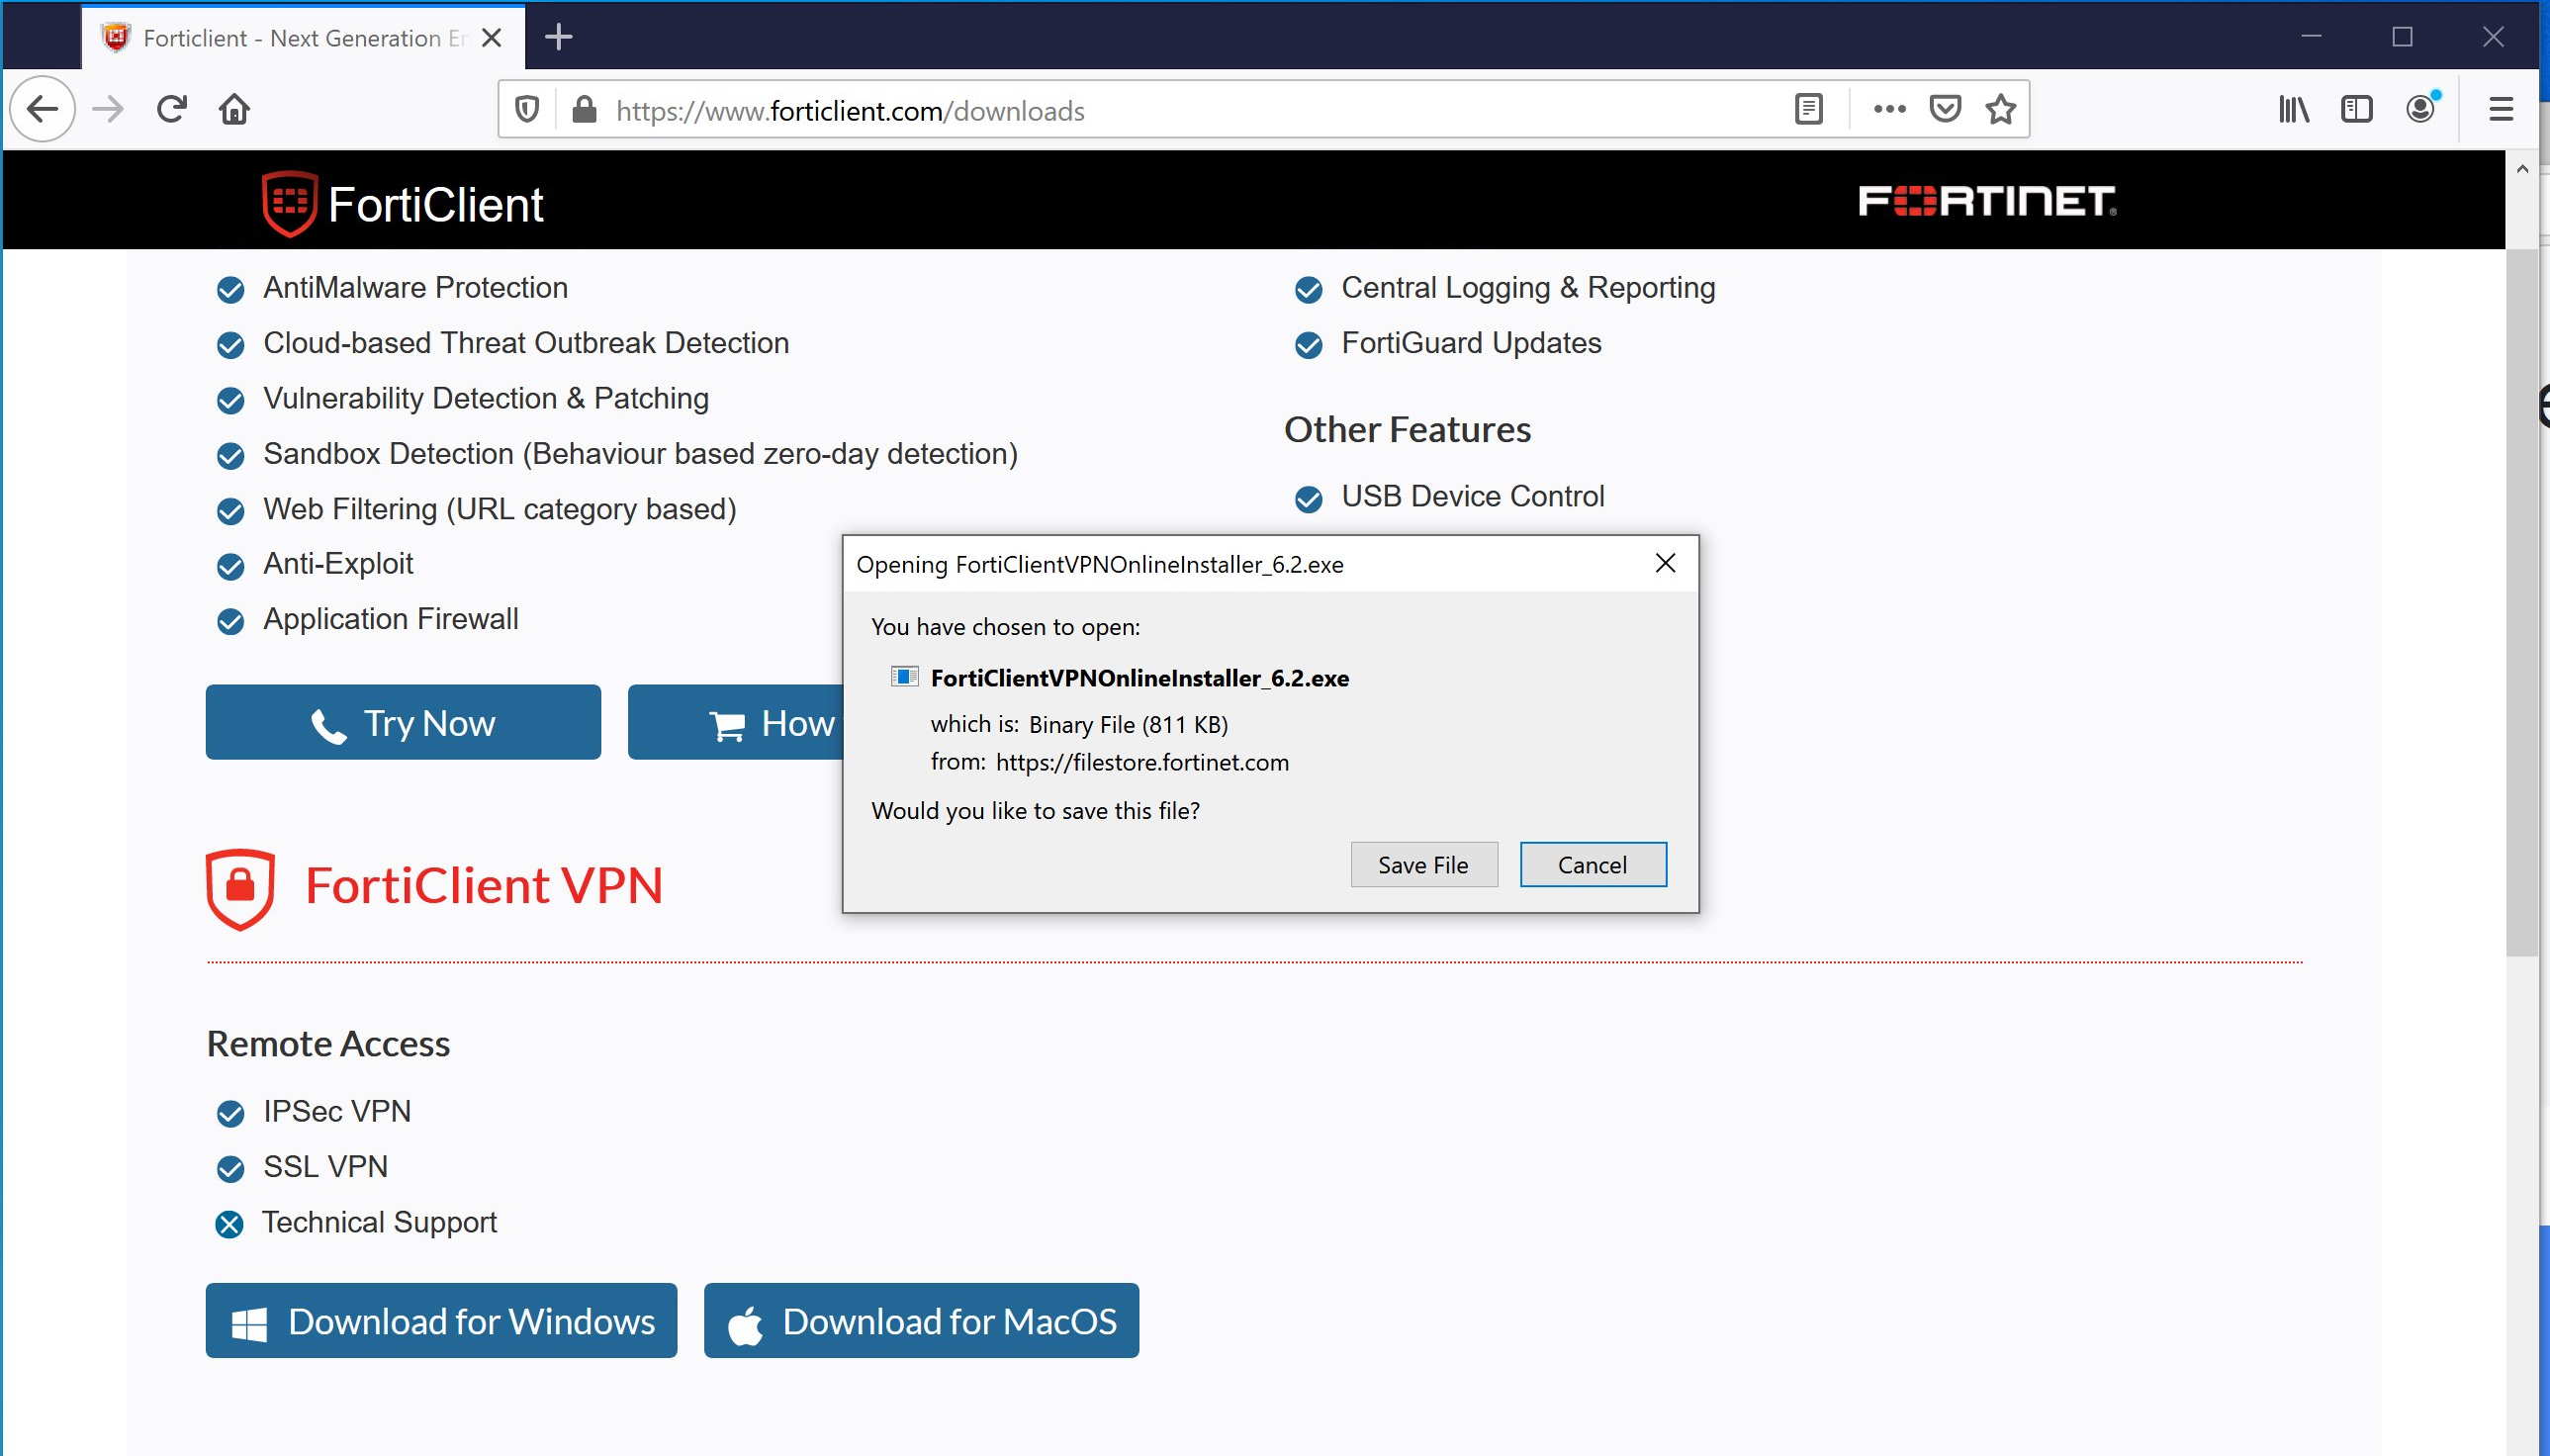This screenshot has height=1456, width=2550.
Task: Click the https://filestore.fortinet.com source text
Action: click(1142, 762)
